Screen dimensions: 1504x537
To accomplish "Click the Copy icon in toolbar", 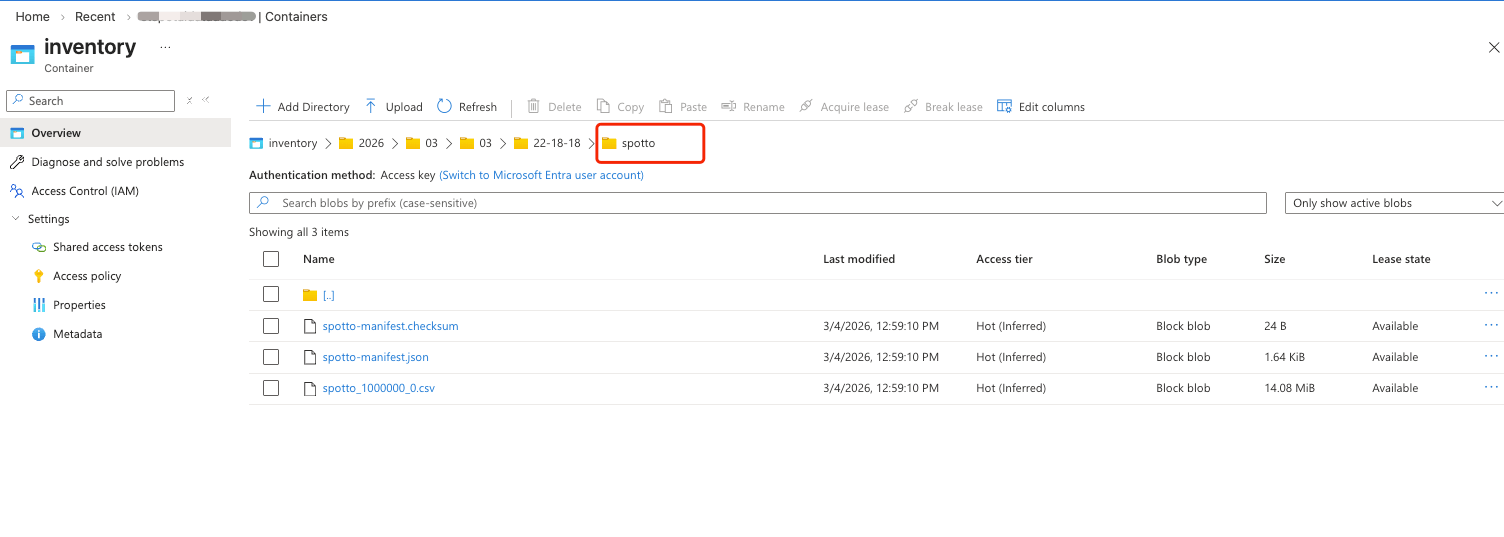I will pyautogui.click(x=603, y=106).
